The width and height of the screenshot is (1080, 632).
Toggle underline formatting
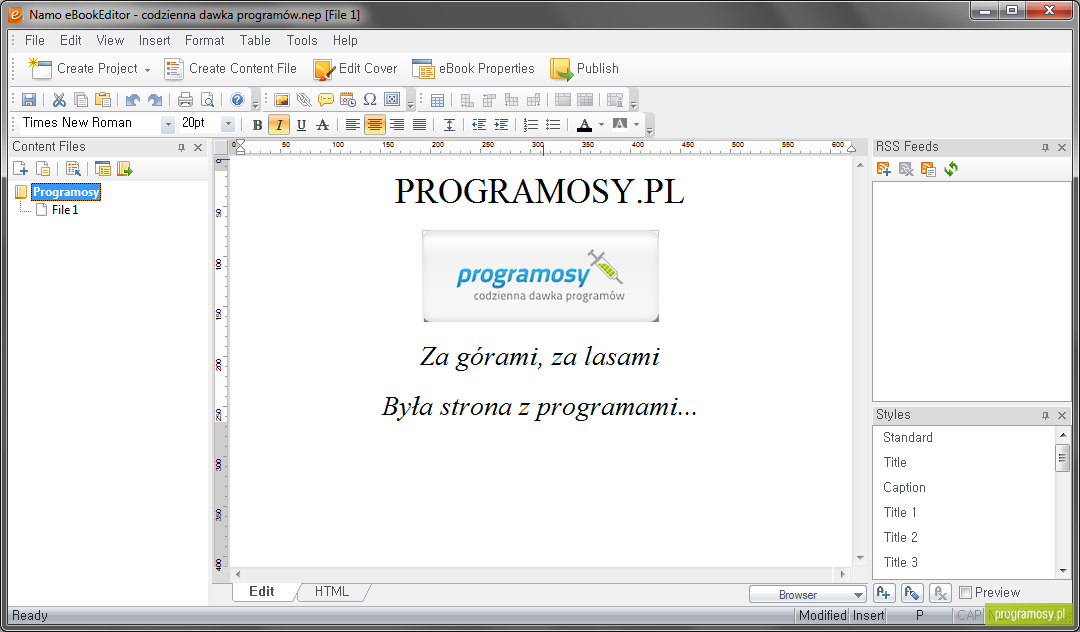click(x=301, y=125)
